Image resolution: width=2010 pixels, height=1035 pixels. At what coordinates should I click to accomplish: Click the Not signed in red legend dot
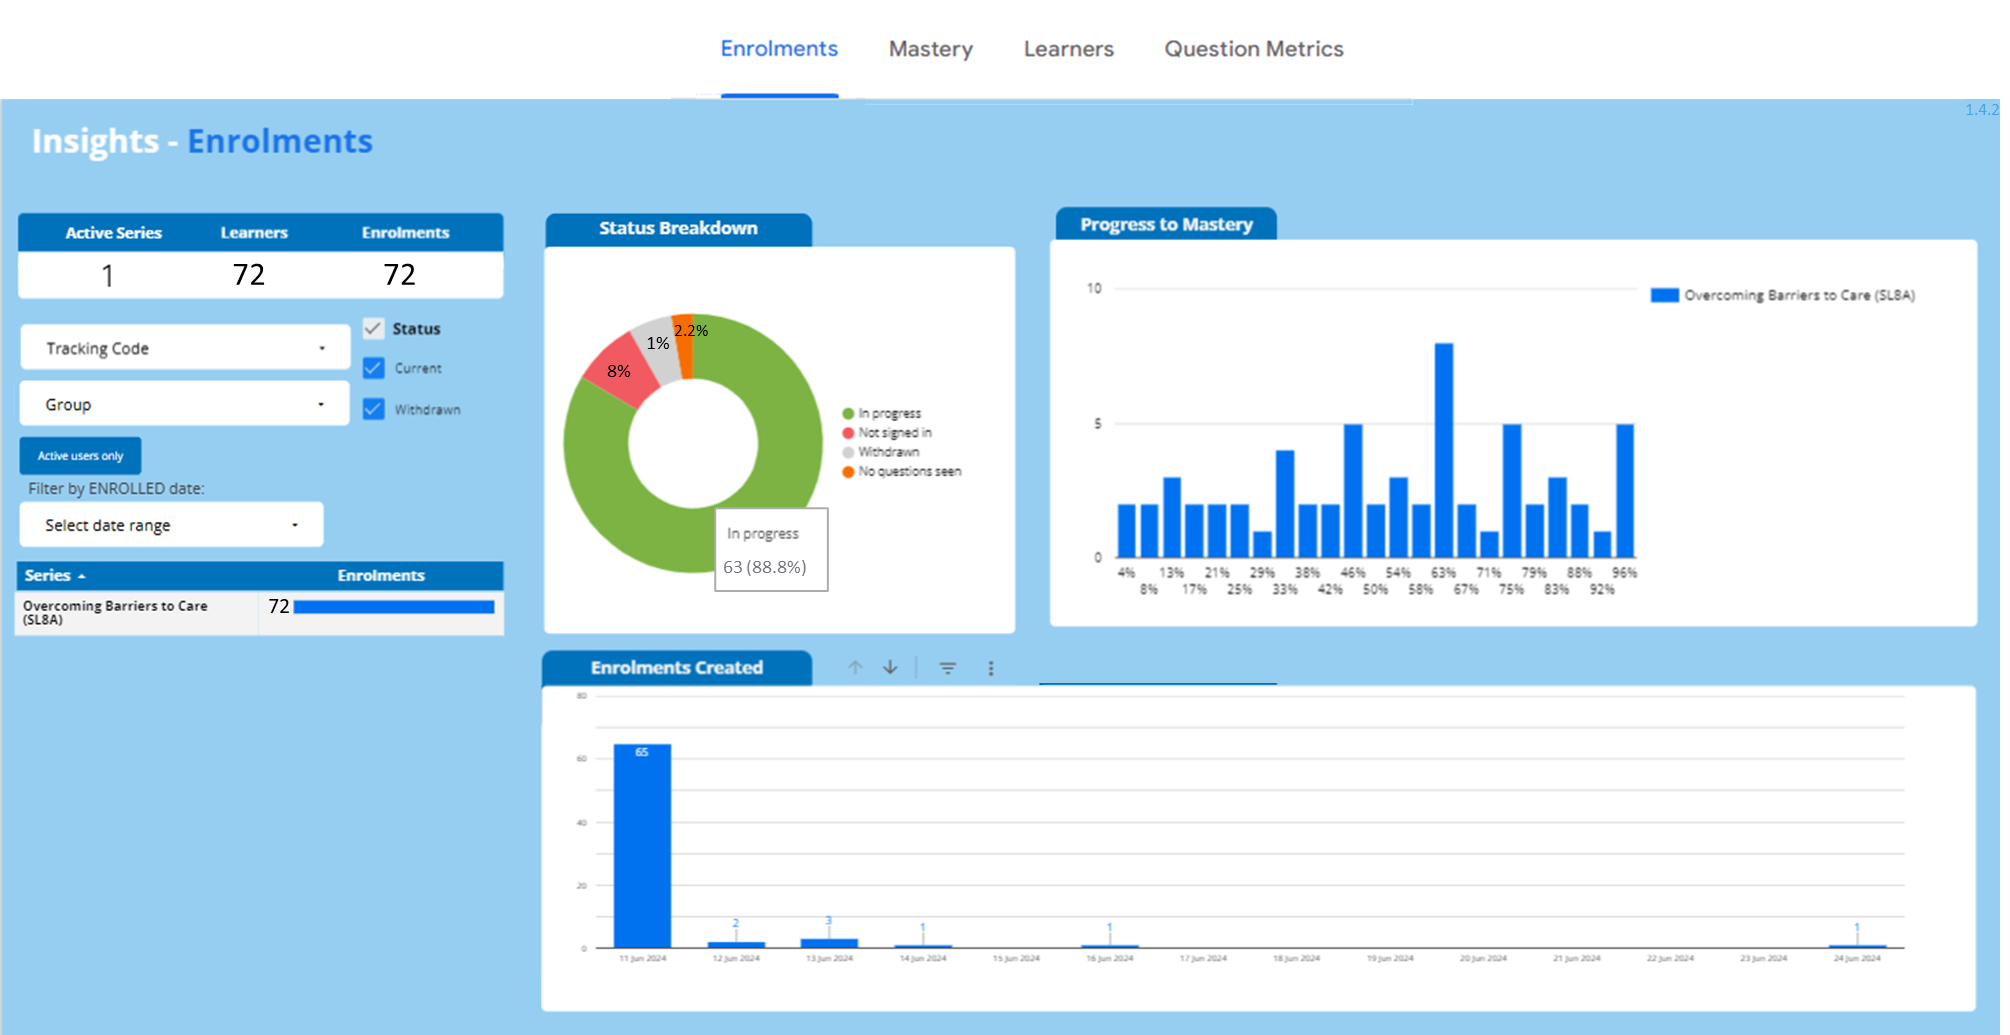tap(848, 433)
